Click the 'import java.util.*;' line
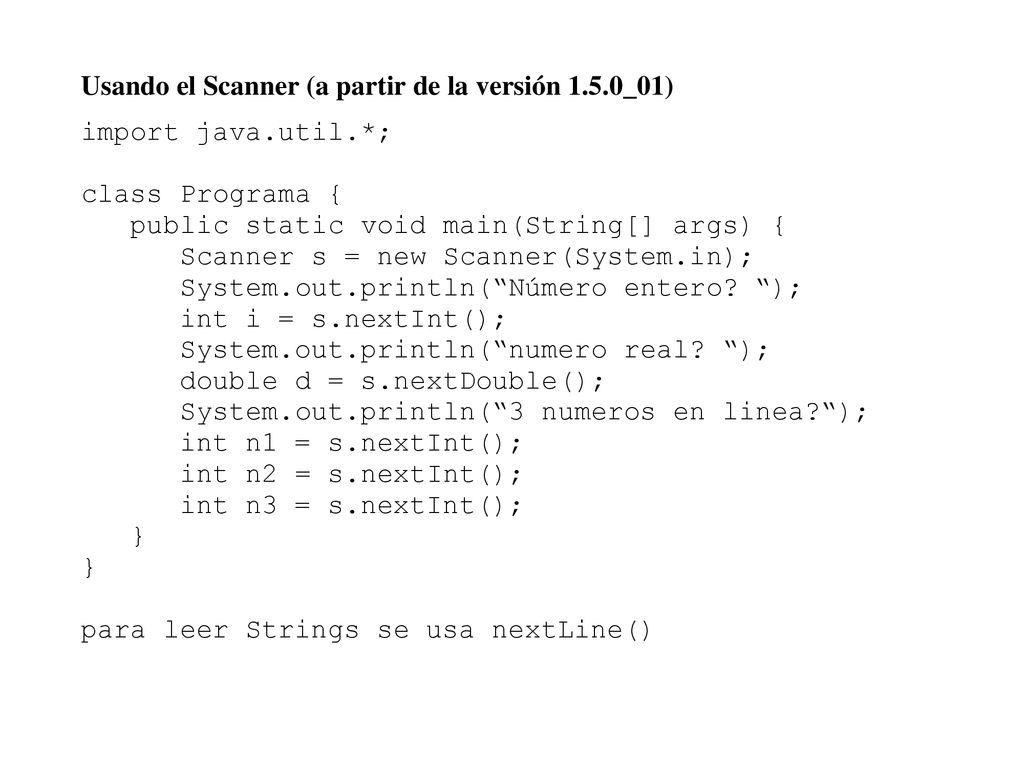Viewport: 1024px width, 768px height. pyautogui.click(x=236, y=133)
